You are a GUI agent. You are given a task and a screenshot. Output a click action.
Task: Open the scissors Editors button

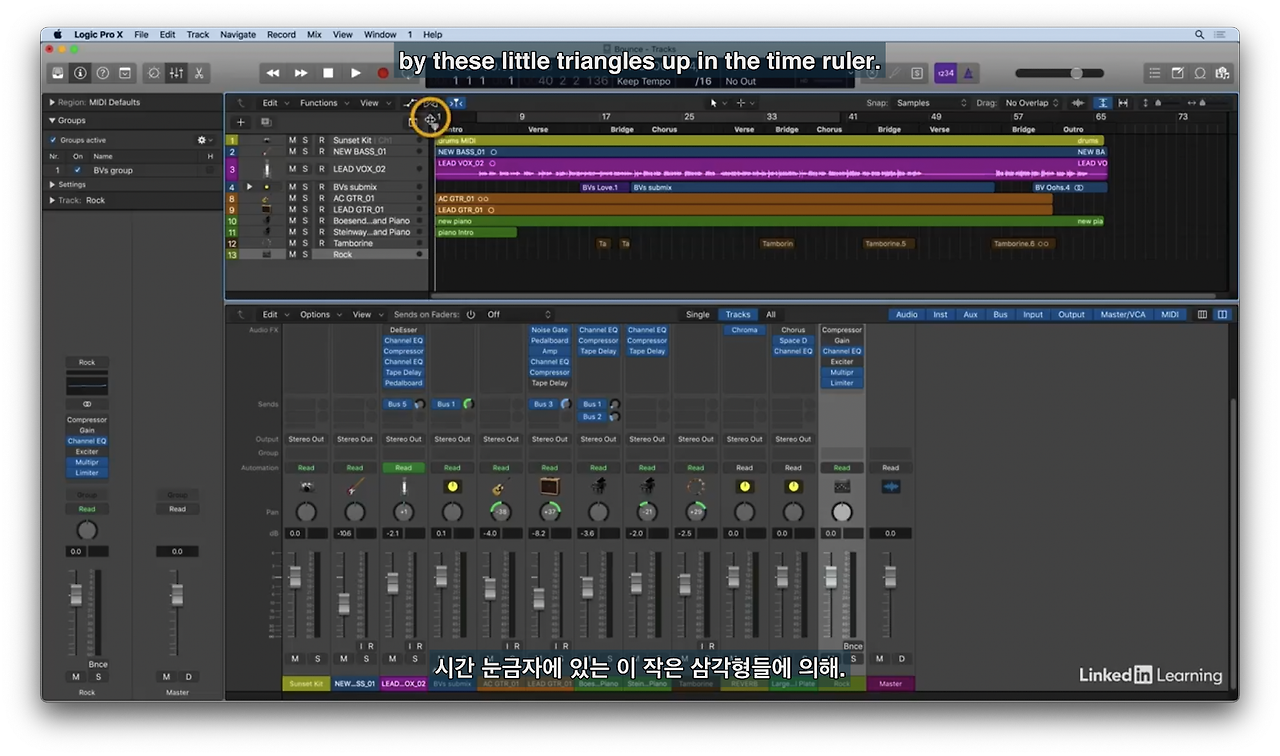[199, 73]
